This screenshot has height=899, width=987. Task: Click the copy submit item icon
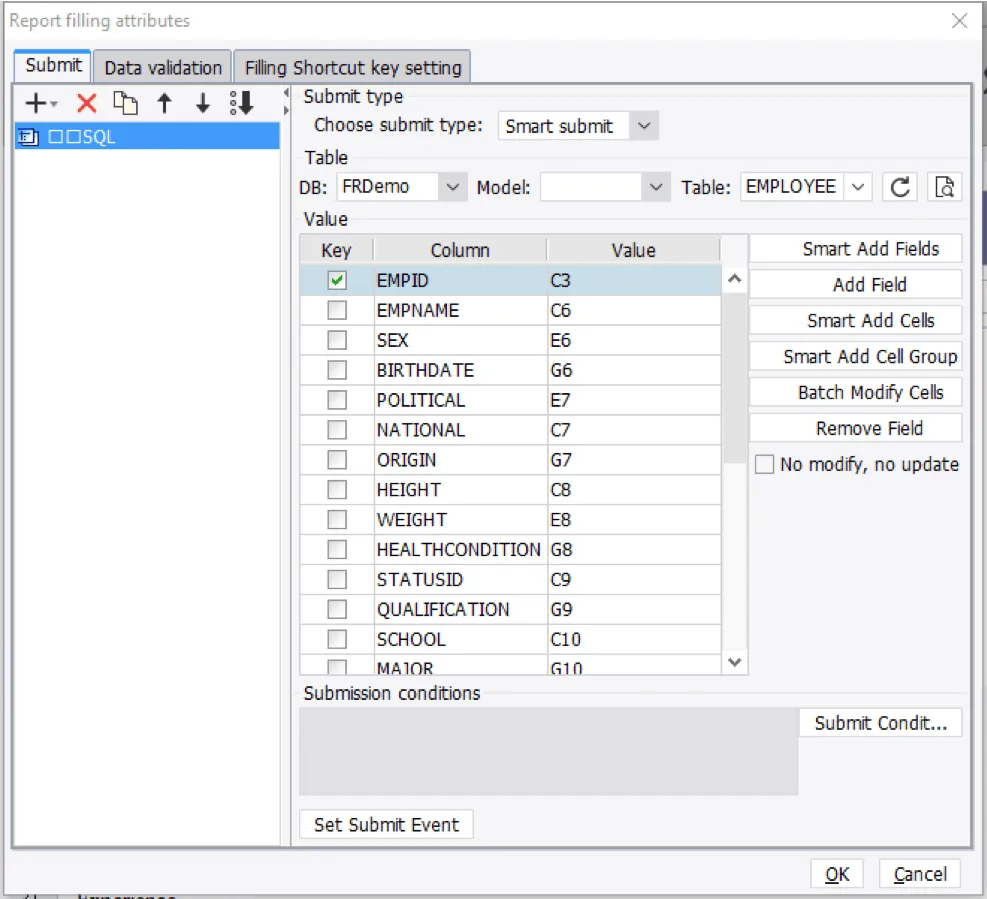(125, 103)
